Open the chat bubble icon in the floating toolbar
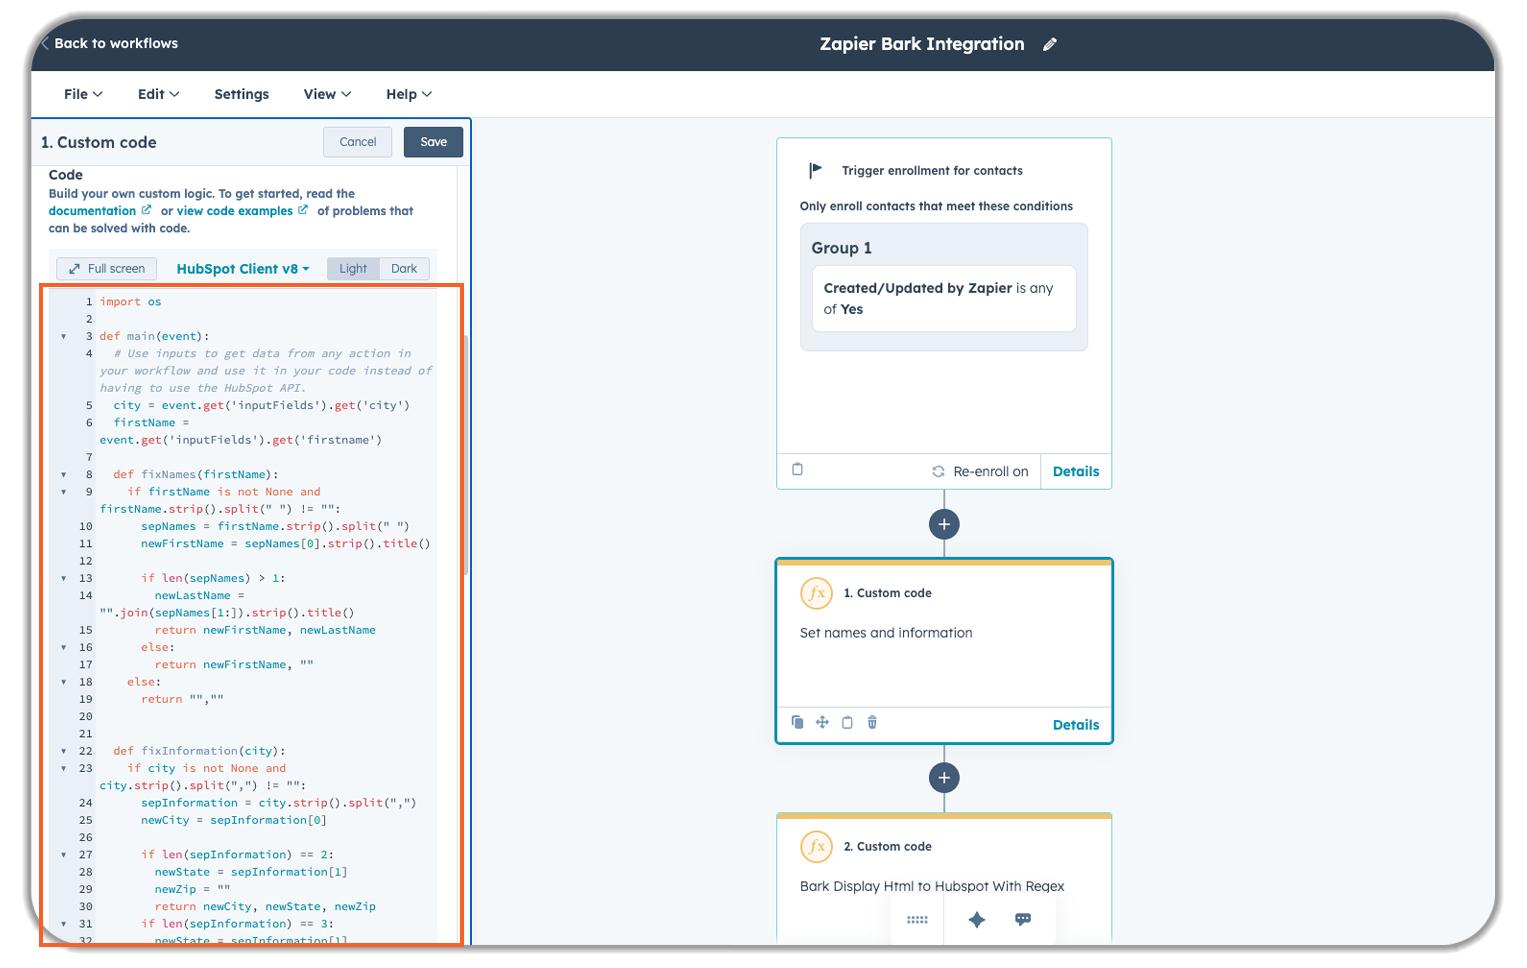 (x=1023, y=919)
